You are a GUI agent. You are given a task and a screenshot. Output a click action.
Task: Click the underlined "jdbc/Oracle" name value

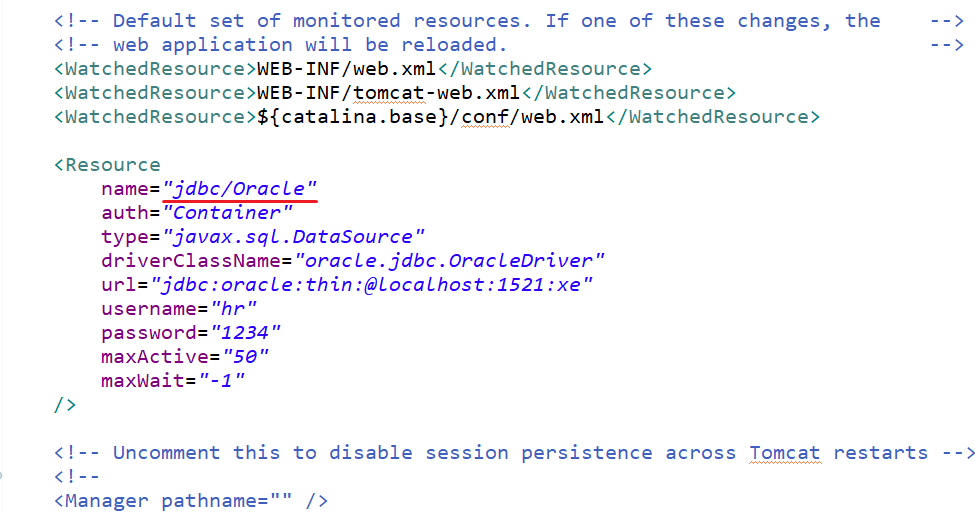239,189
